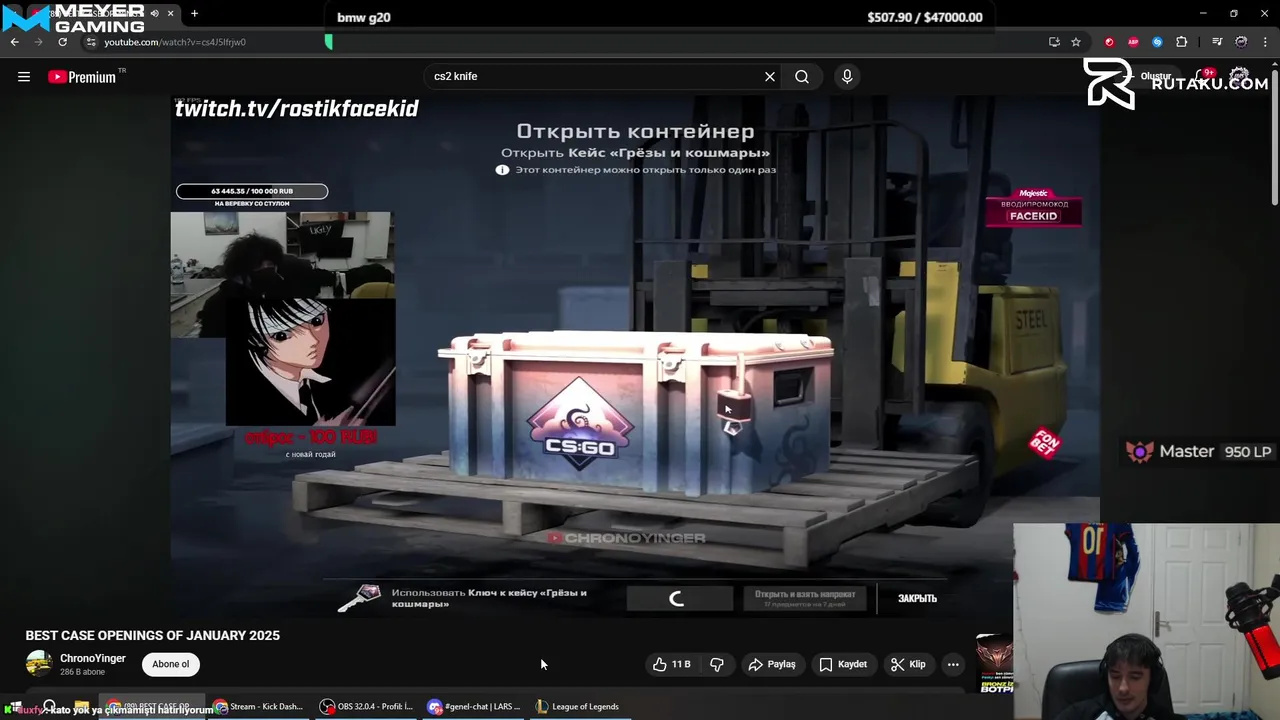Open the red extension icon

(1109, 42)
